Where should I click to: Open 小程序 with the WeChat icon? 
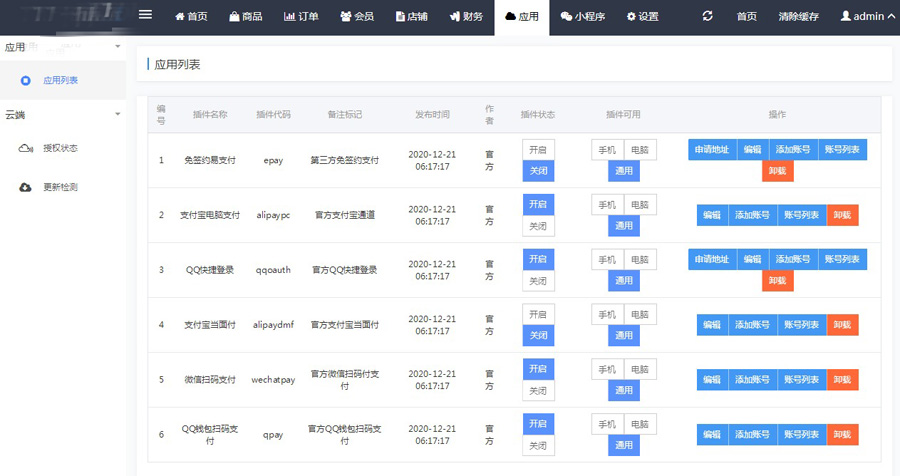click(x=581, y=16)
